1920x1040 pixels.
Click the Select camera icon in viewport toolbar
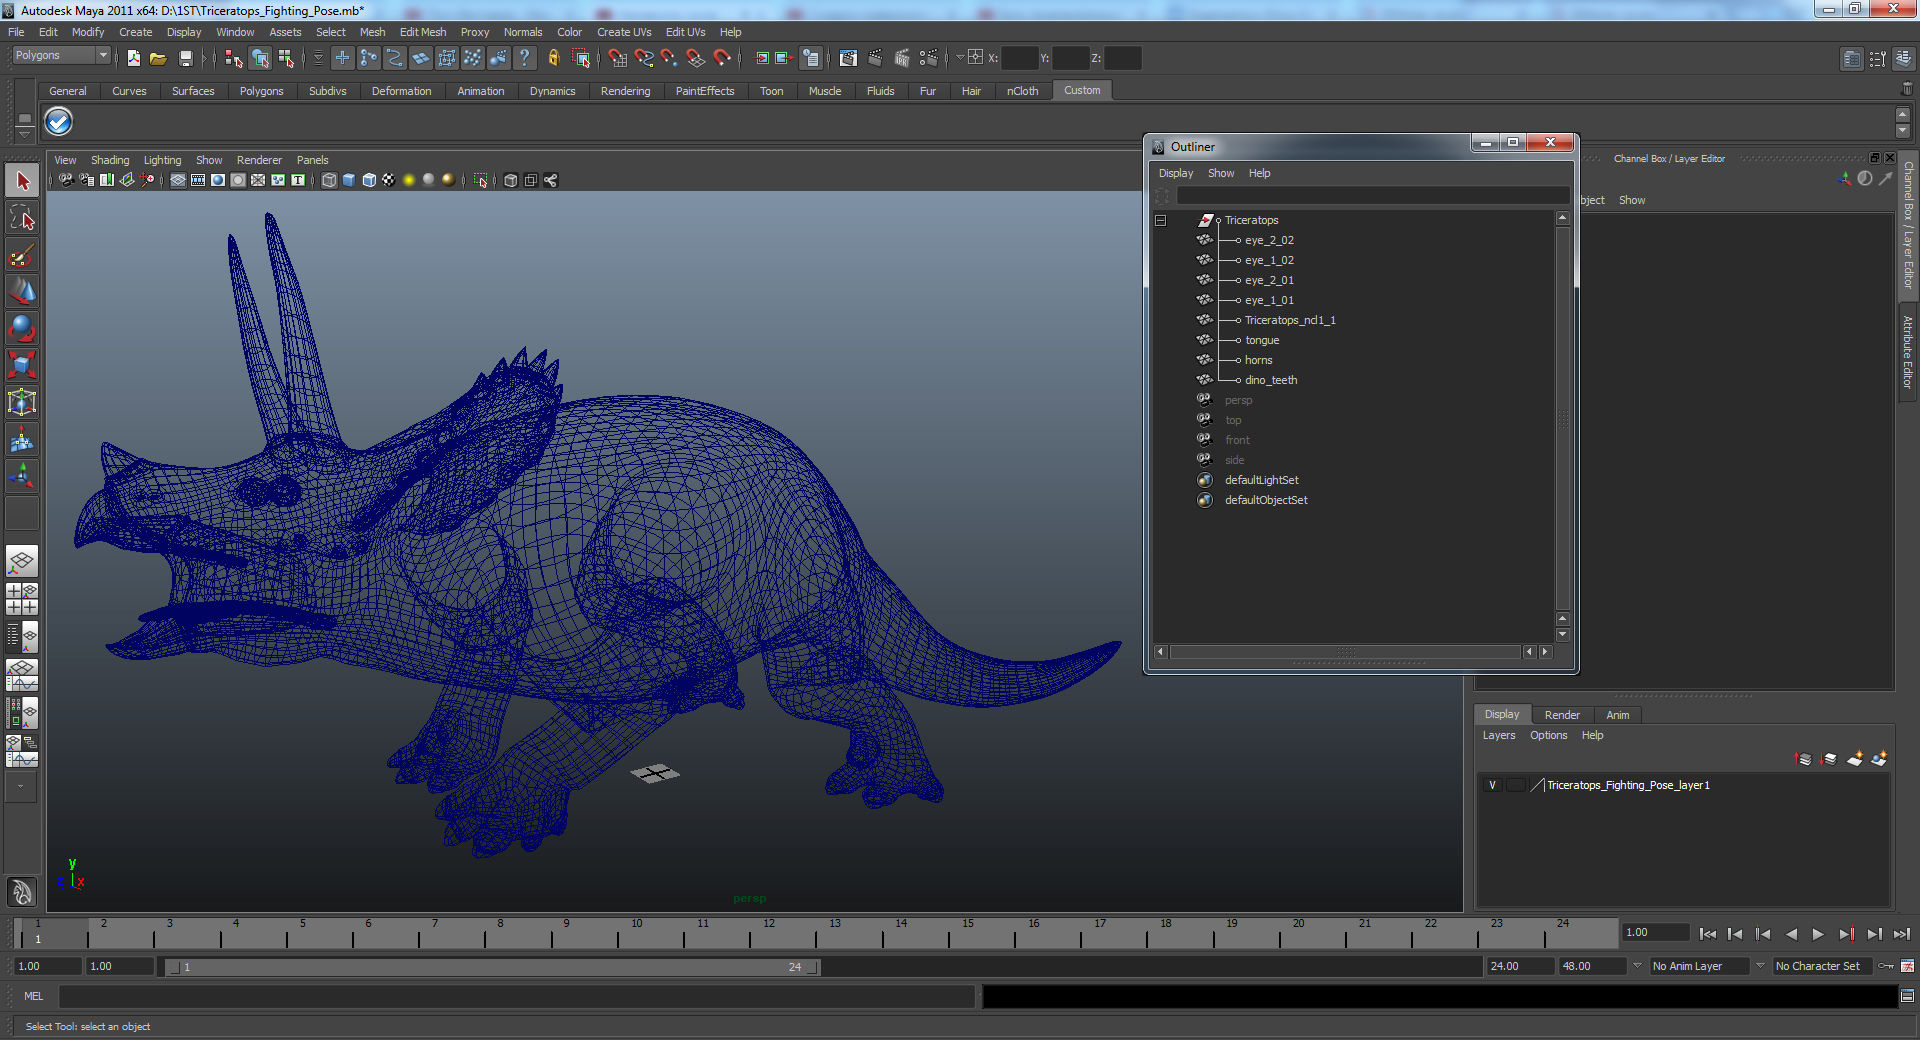pos(66,180)
